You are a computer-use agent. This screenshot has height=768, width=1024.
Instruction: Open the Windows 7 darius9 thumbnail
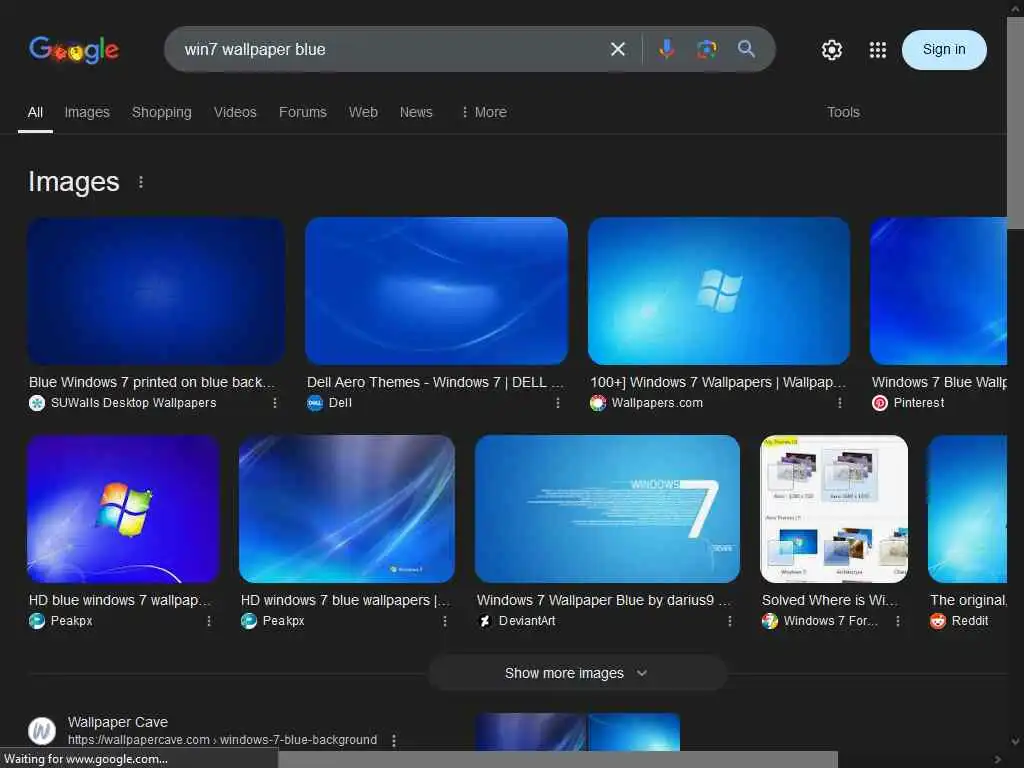(x=607, y=509)
